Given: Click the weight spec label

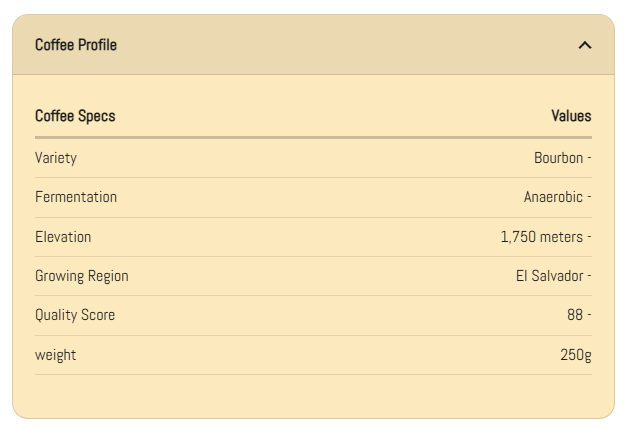Looking at the screenshot, I should (x=55, y=355).
